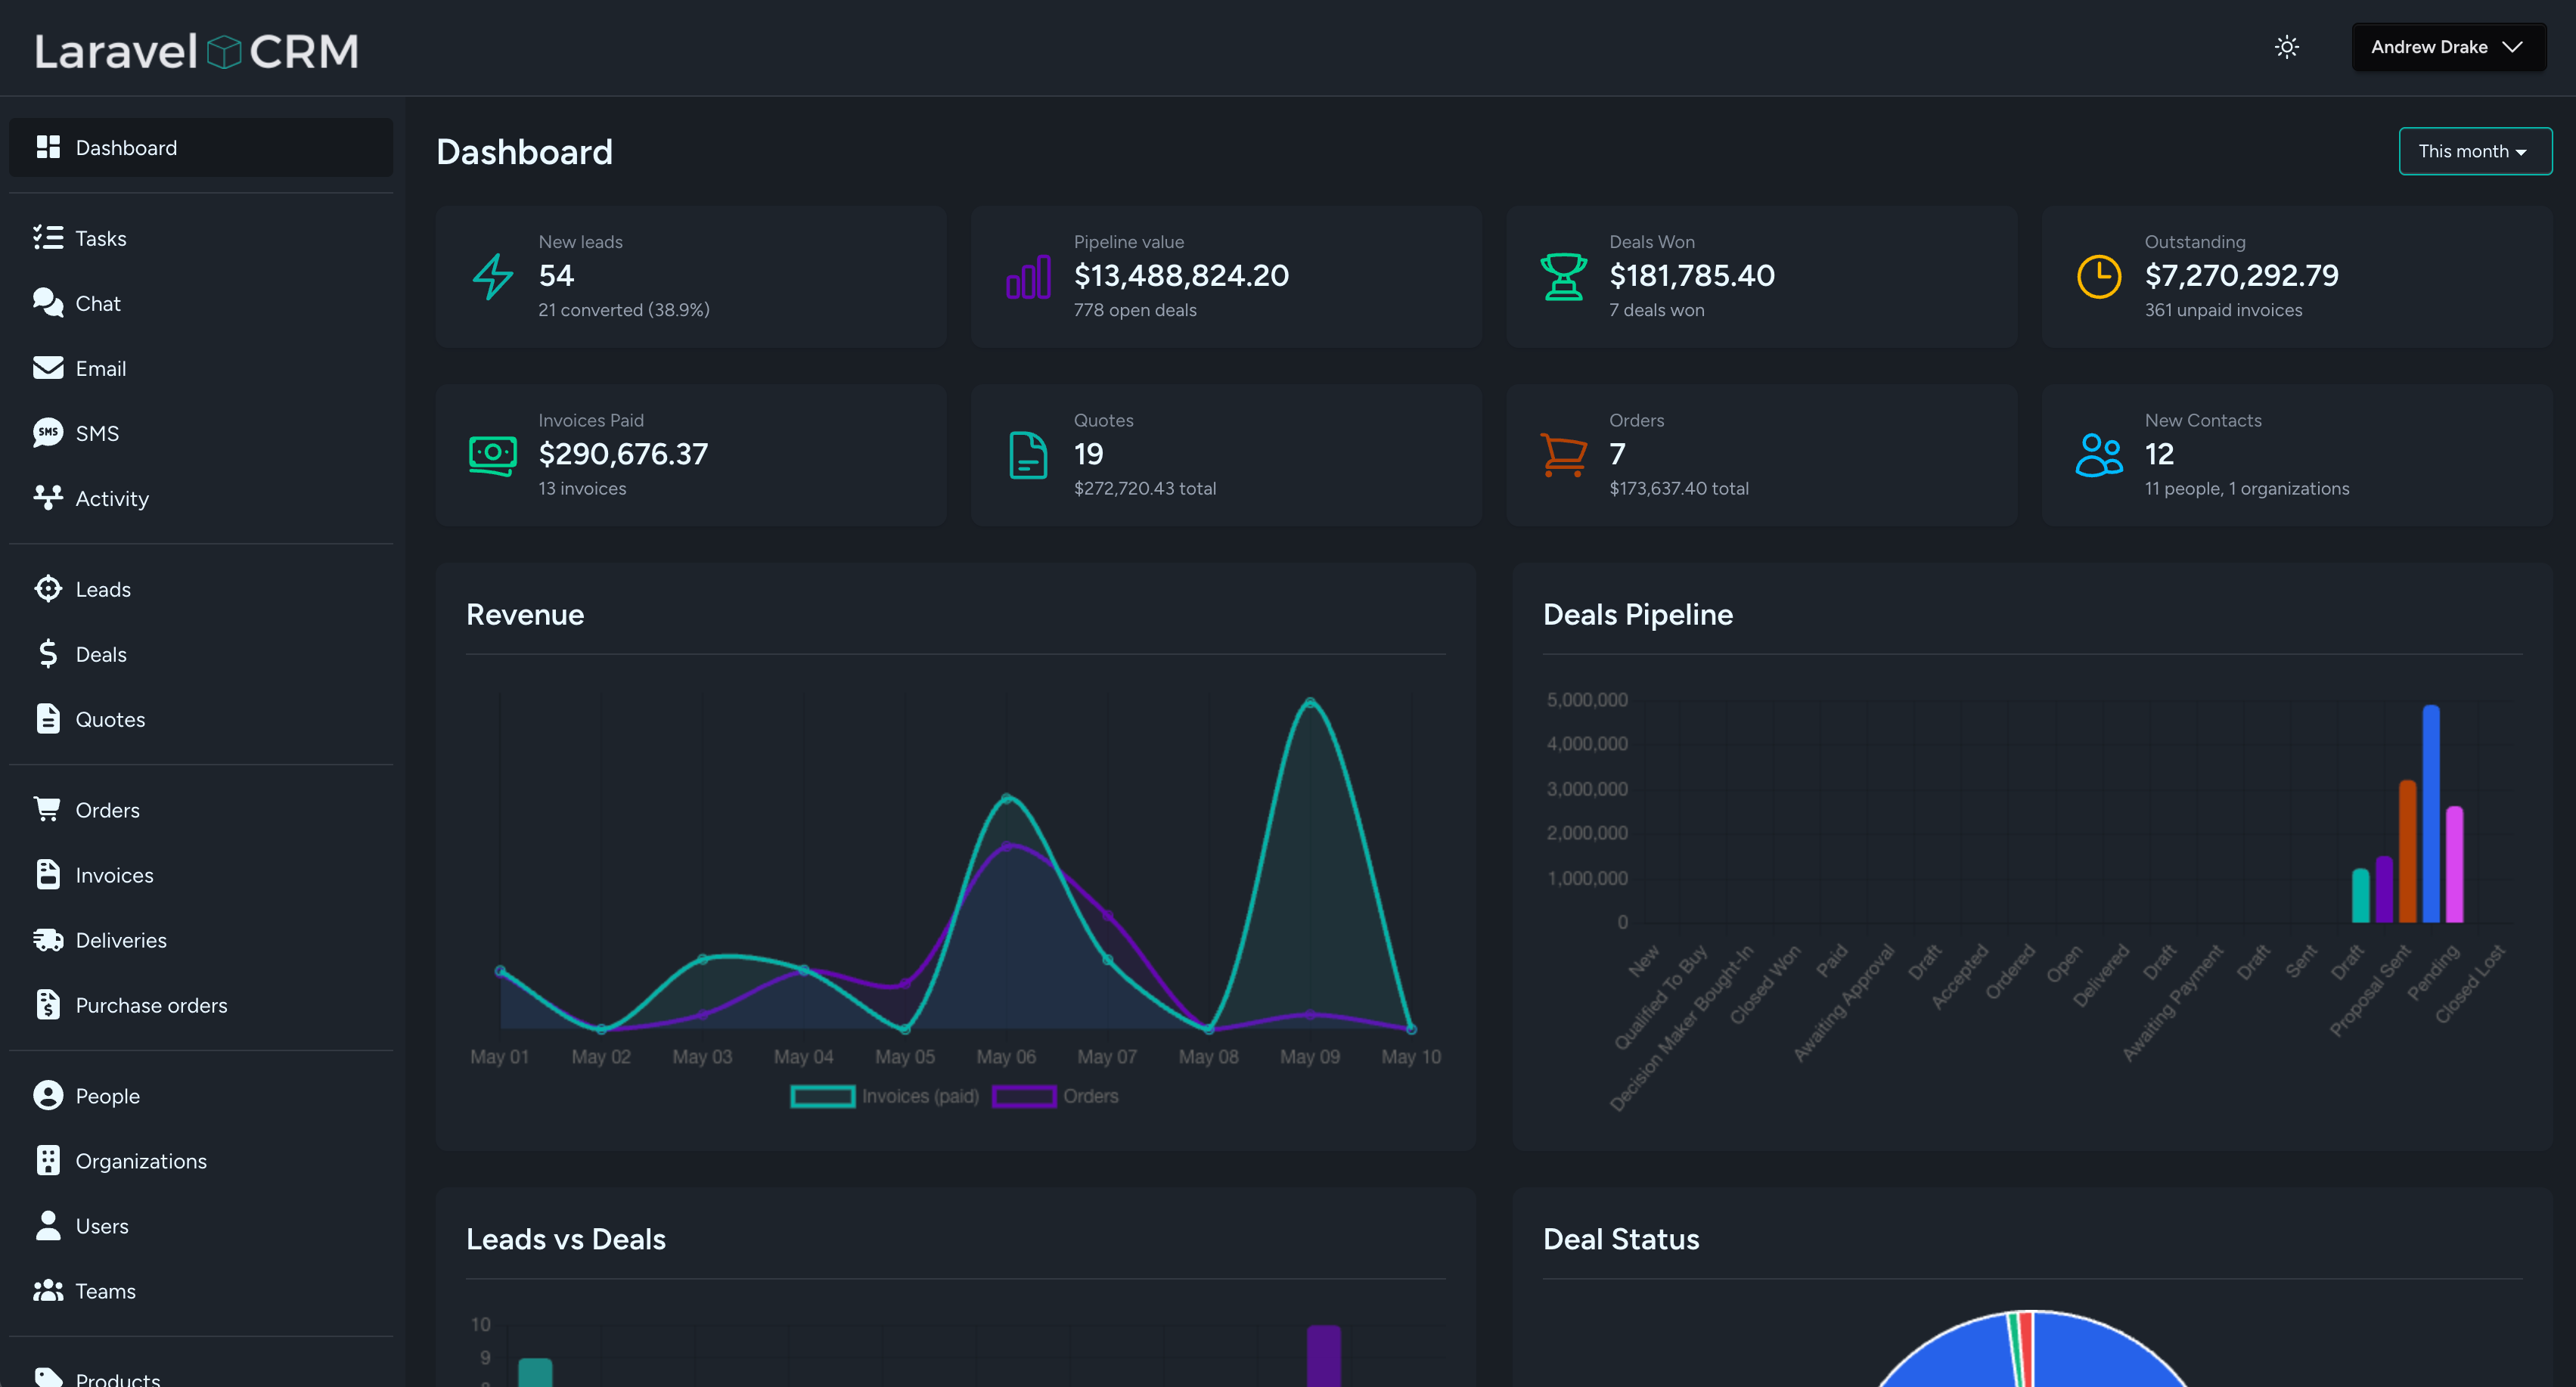2576x1387 pixels.
Task: Click the Tasks checklist icon
Action: 48,237
